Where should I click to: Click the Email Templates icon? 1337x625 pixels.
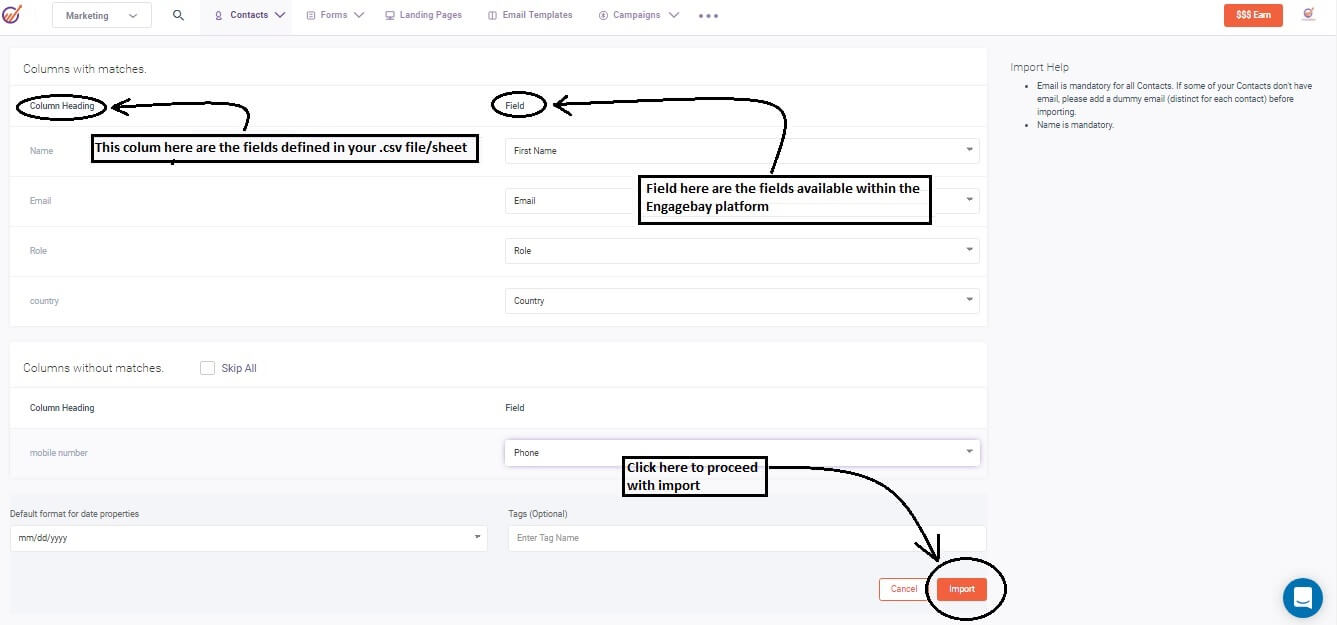(x=490, y=14)
